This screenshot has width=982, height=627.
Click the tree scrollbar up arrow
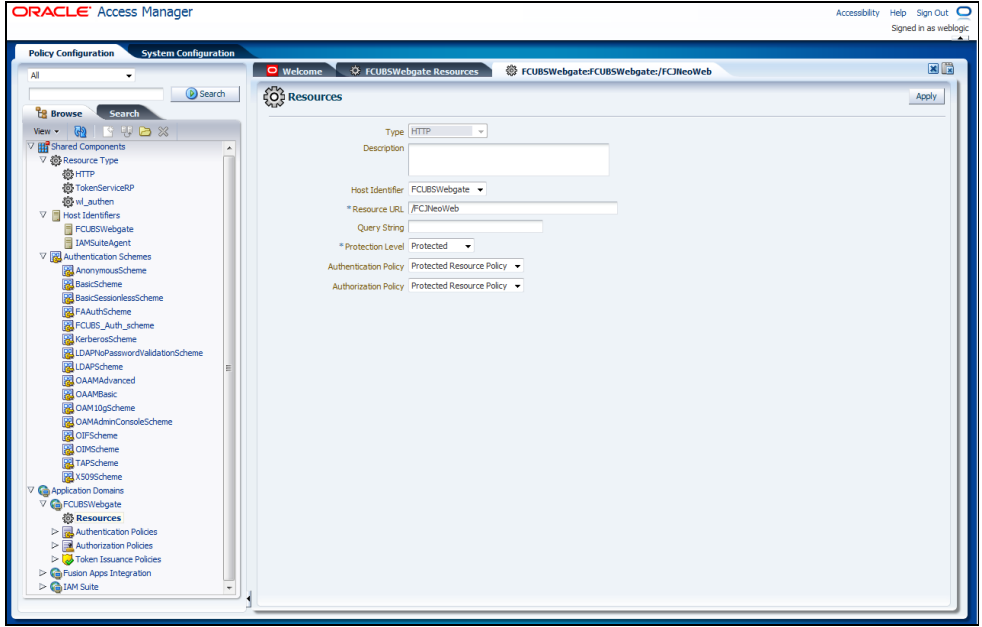229,148
